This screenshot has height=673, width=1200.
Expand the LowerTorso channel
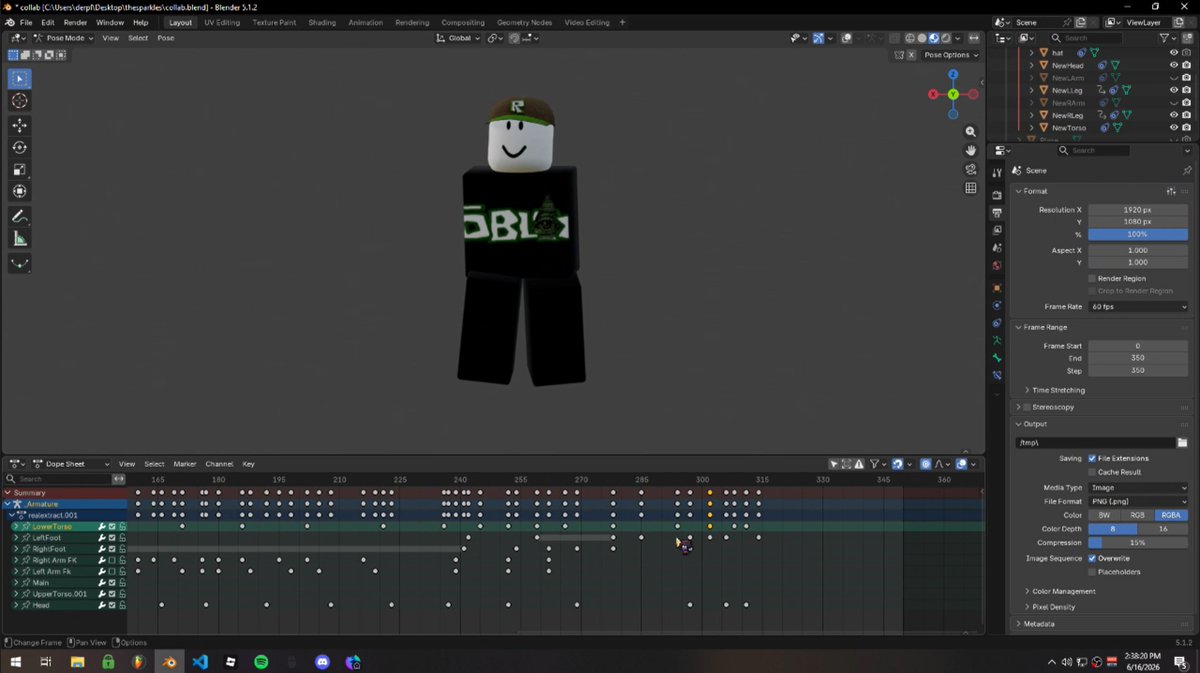tap(15, 526)
